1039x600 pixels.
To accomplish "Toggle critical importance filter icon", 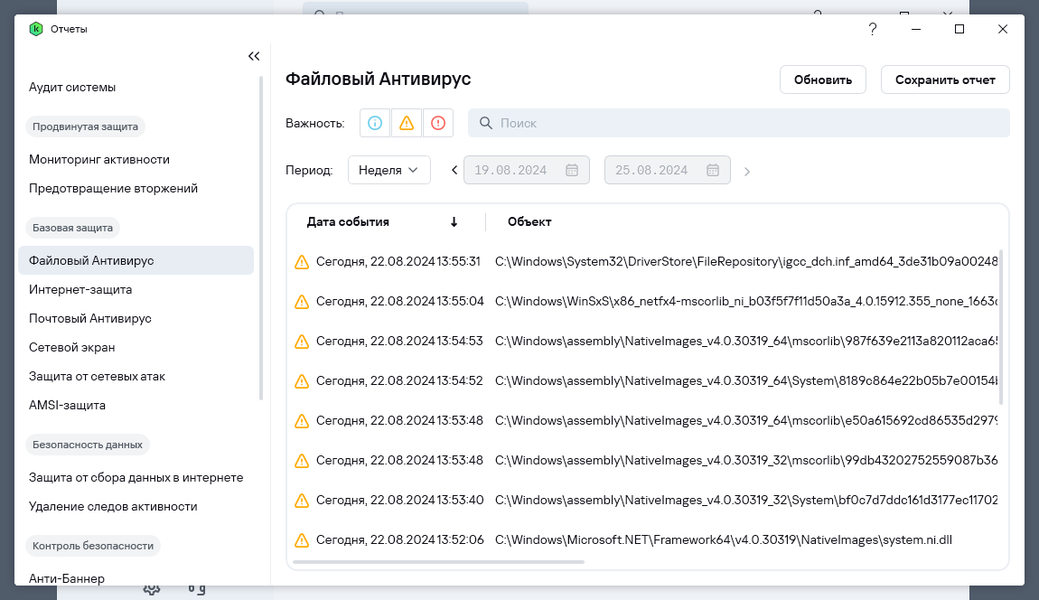I will click(x=438, y=123).
